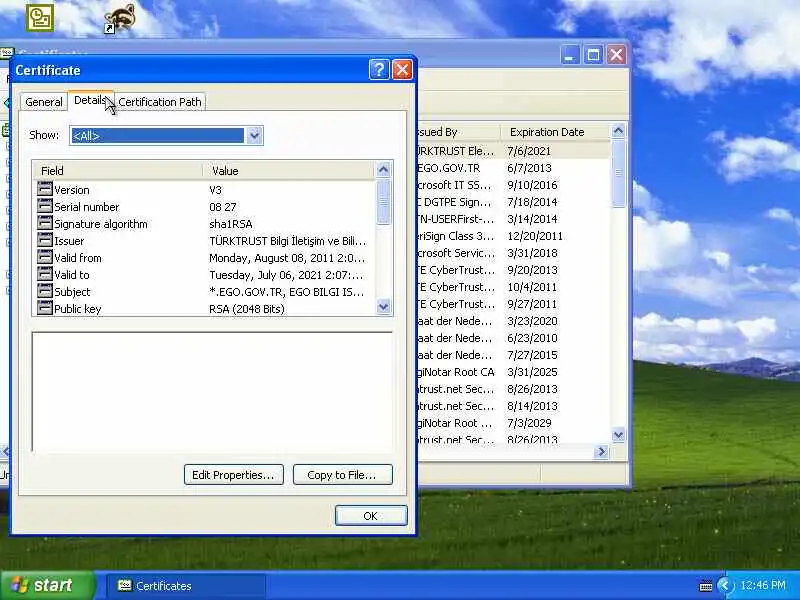This screenshot has height=600, width=800.
Task: Select the Serial number row
Action: [x=204, y=207]
